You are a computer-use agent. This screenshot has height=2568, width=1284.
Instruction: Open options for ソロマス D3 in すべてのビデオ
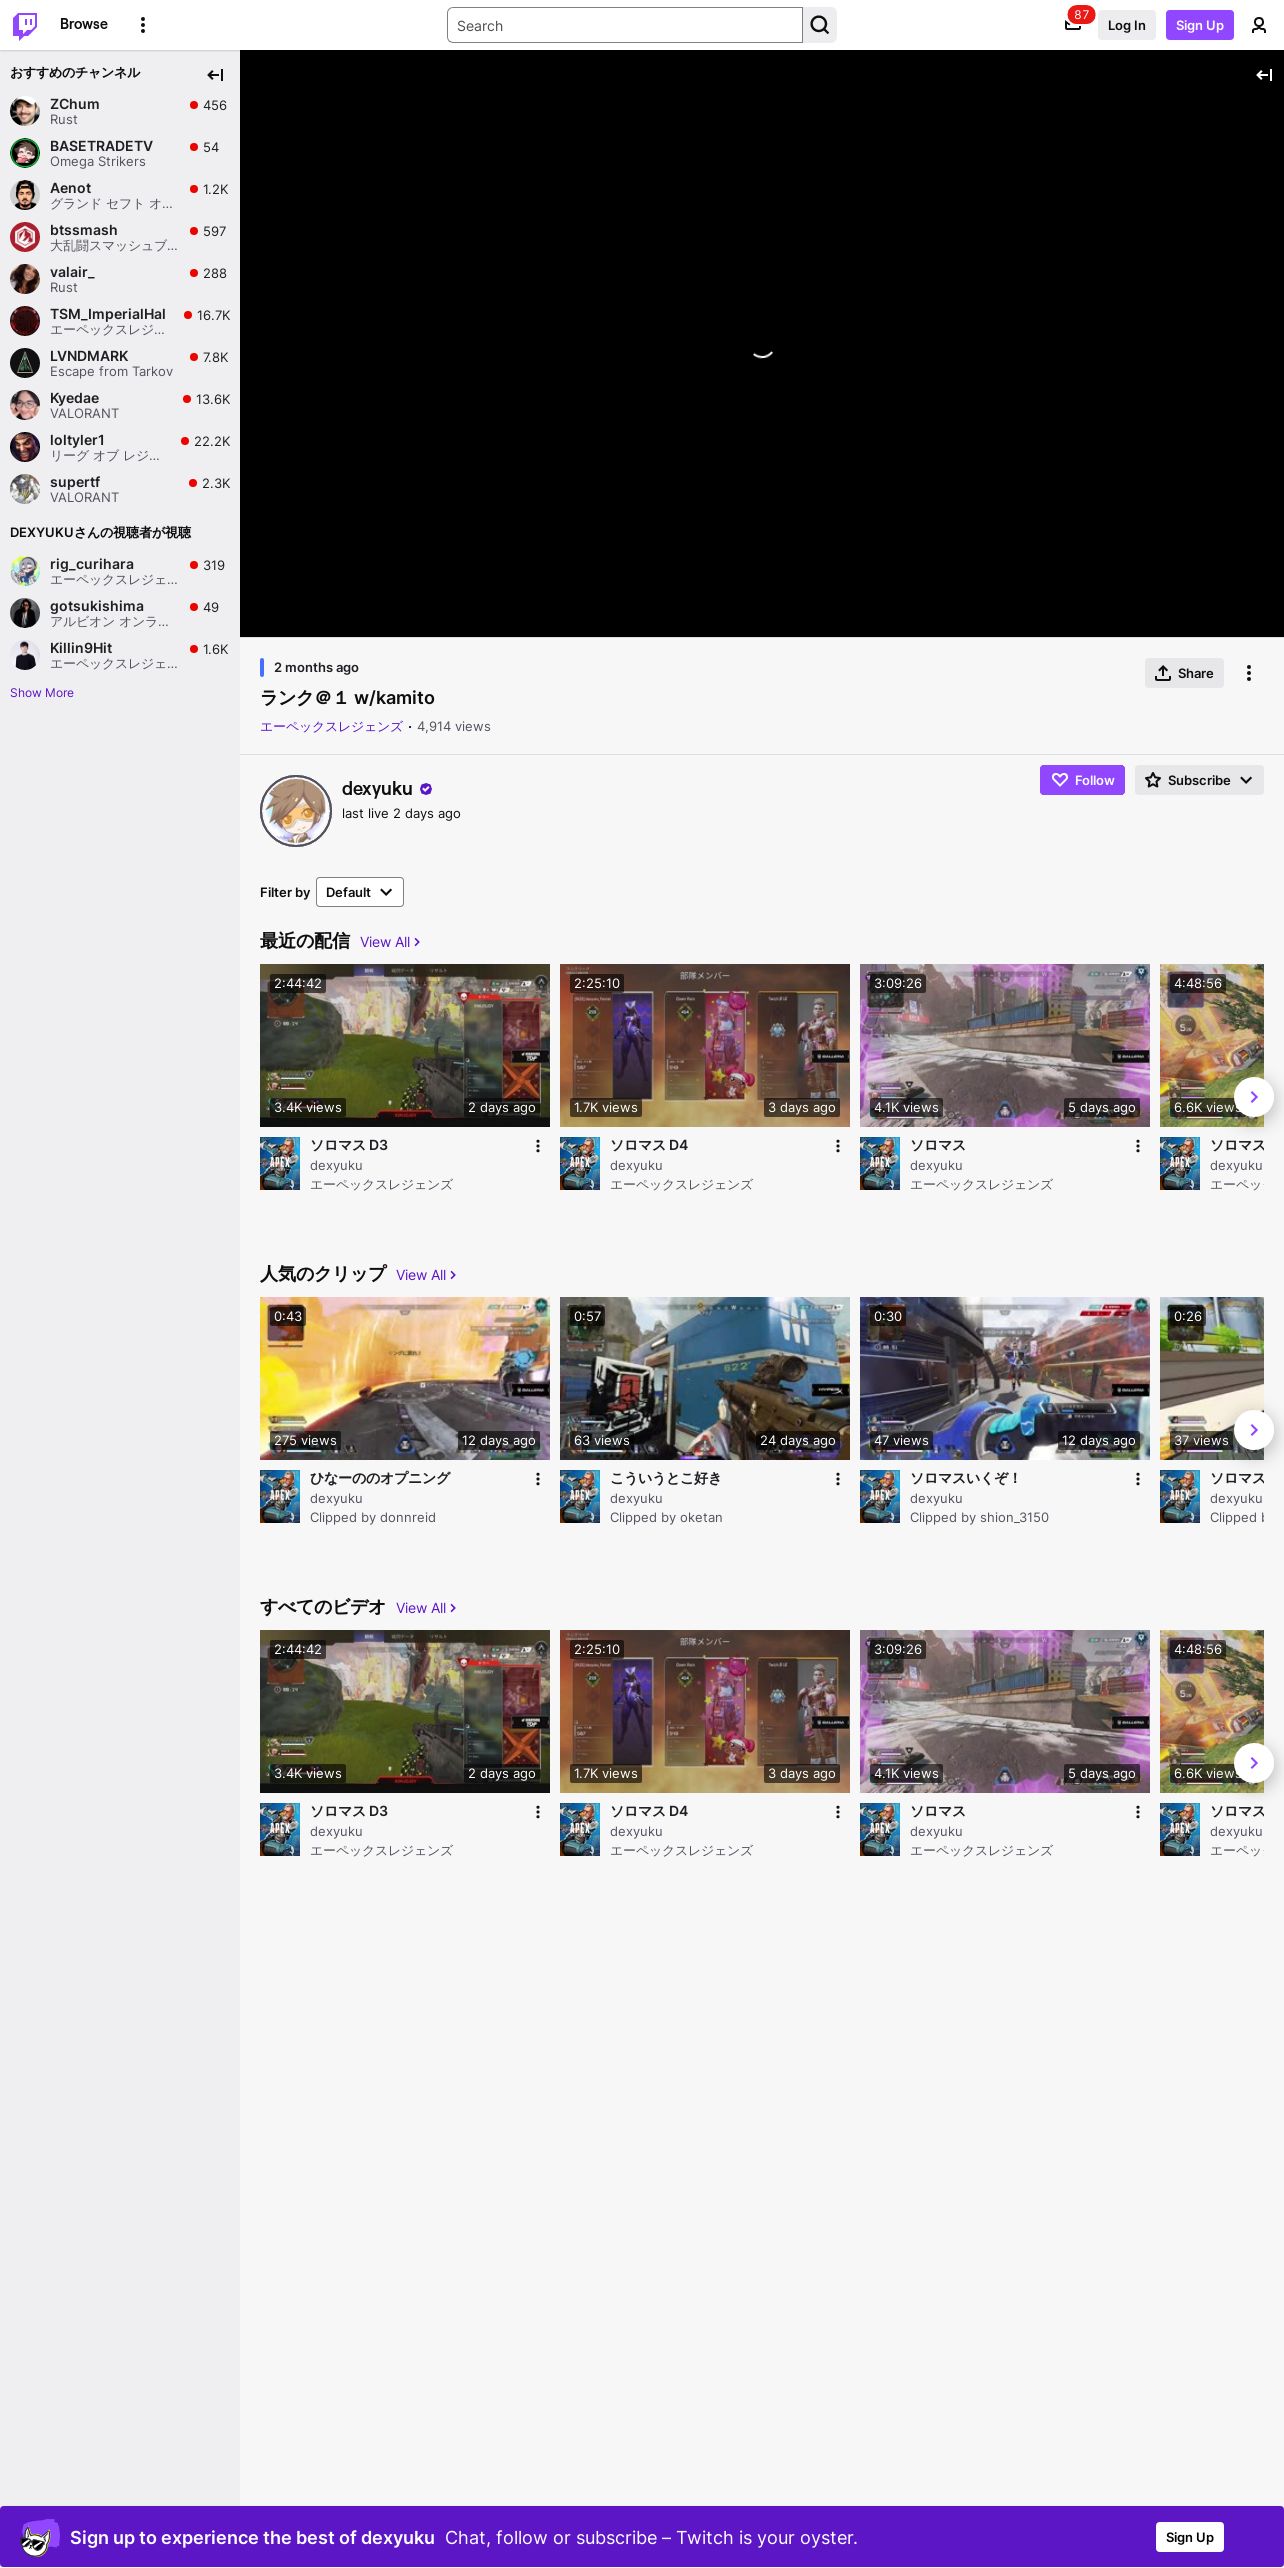click(x=538, y=1812)
